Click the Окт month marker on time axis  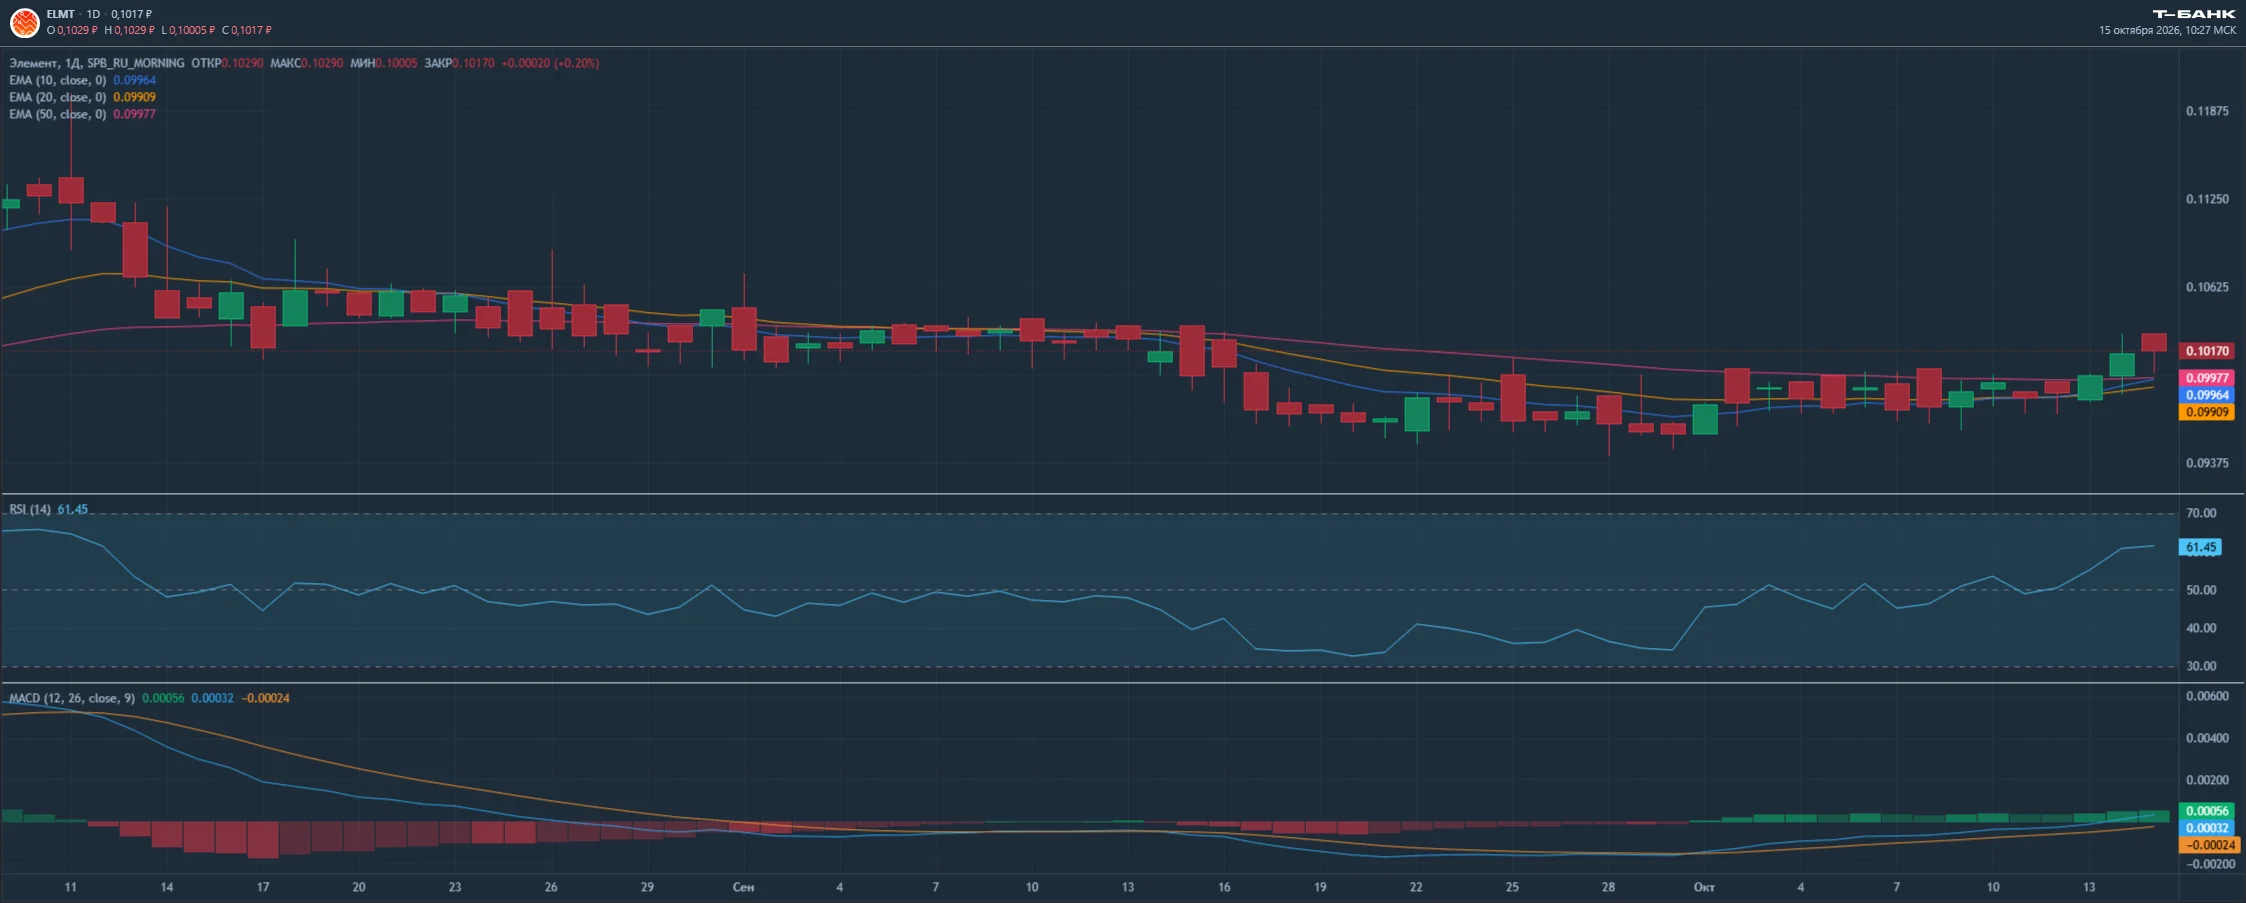click(x=1704, y=887)
